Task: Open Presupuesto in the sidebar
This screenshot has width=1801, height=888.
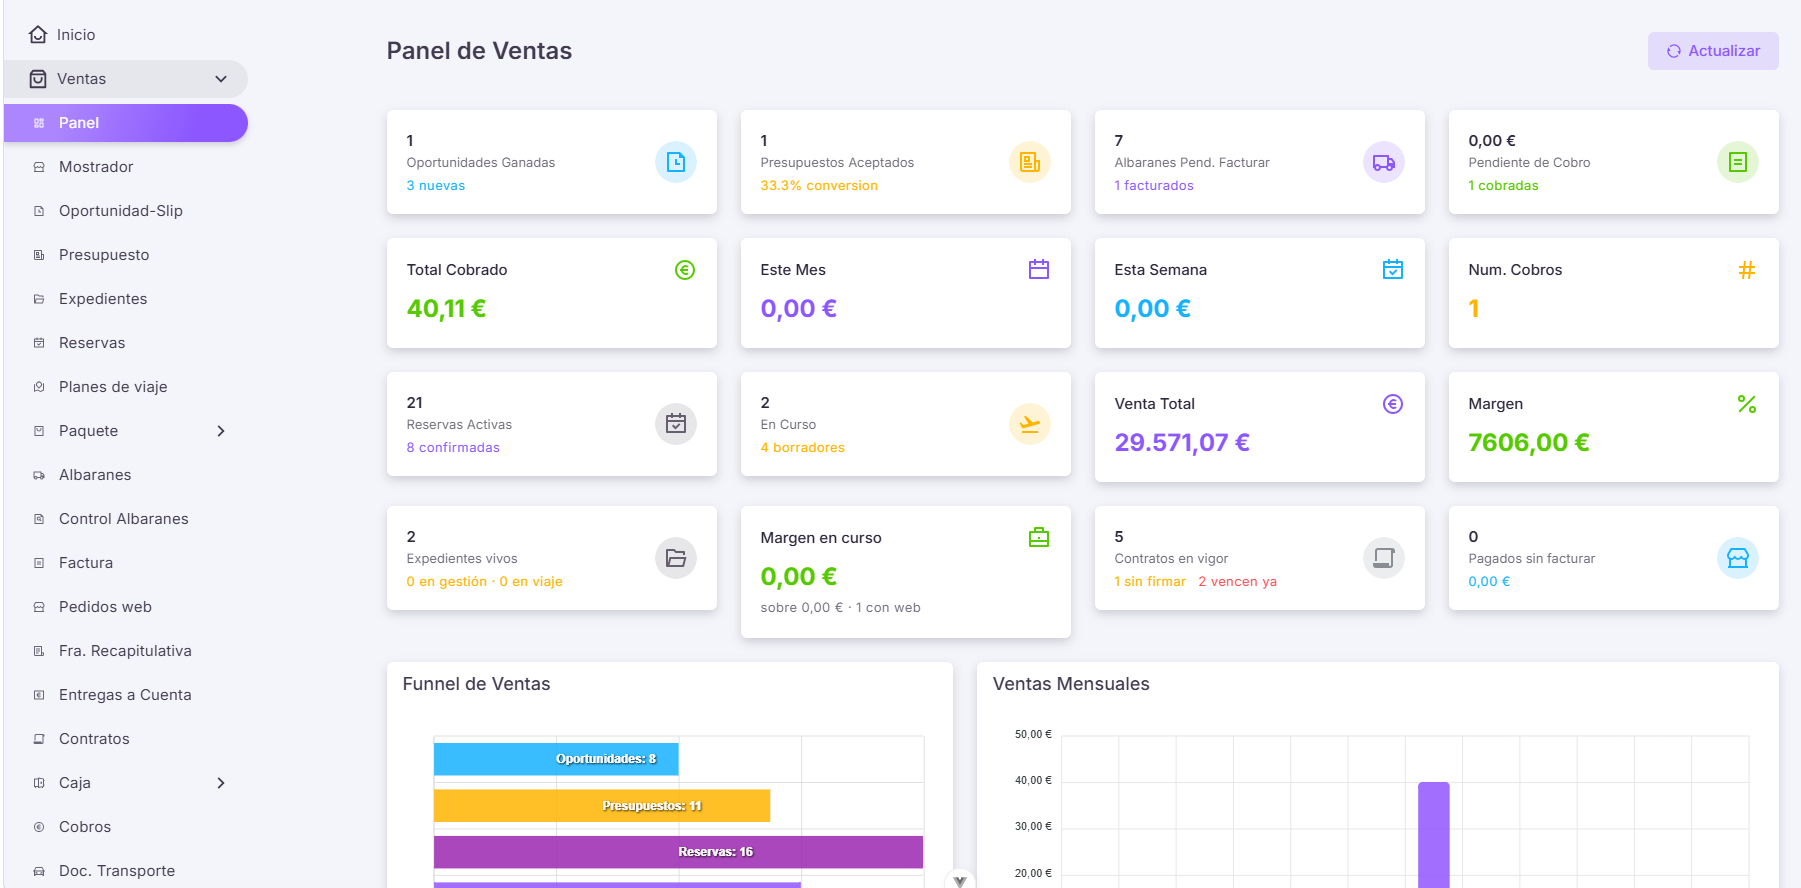Action: [126, 255]
